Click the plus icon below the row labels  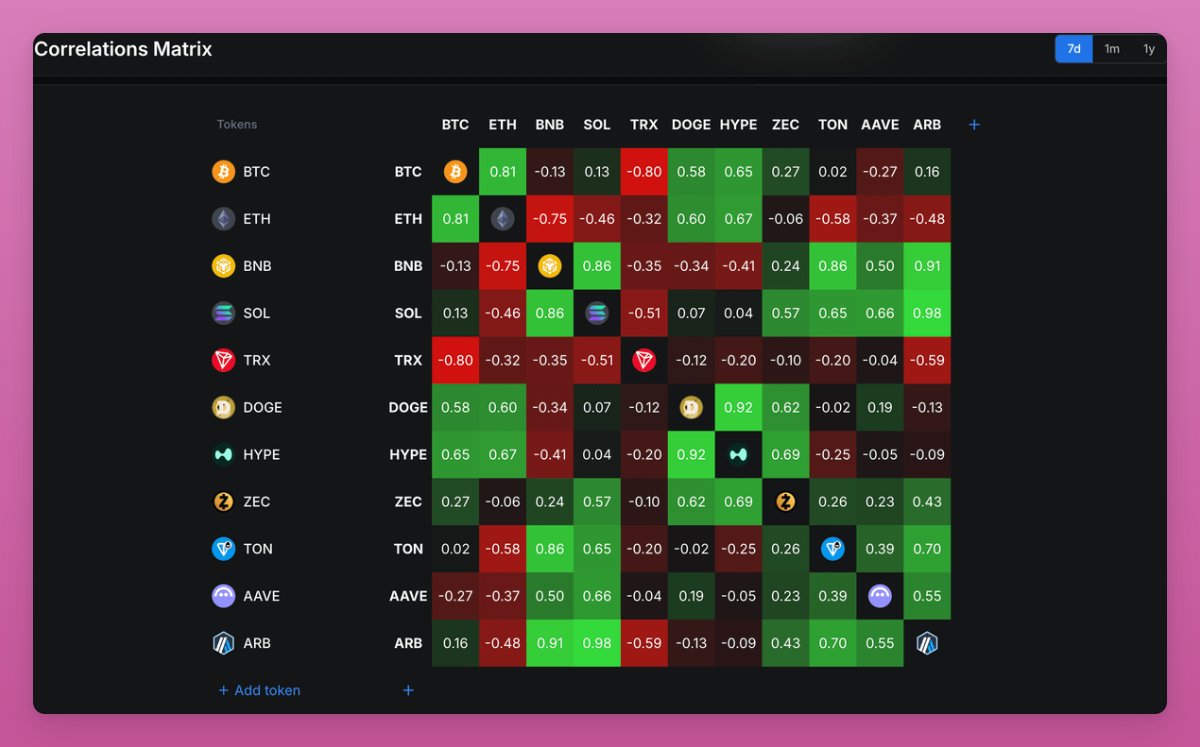pos(408,690)
